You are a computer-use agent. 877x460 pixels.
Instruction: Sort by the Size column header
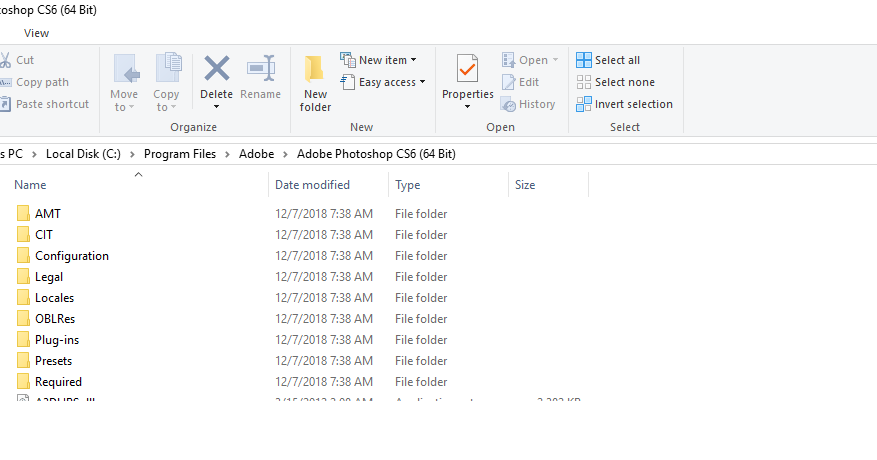(x=549, y=185)
